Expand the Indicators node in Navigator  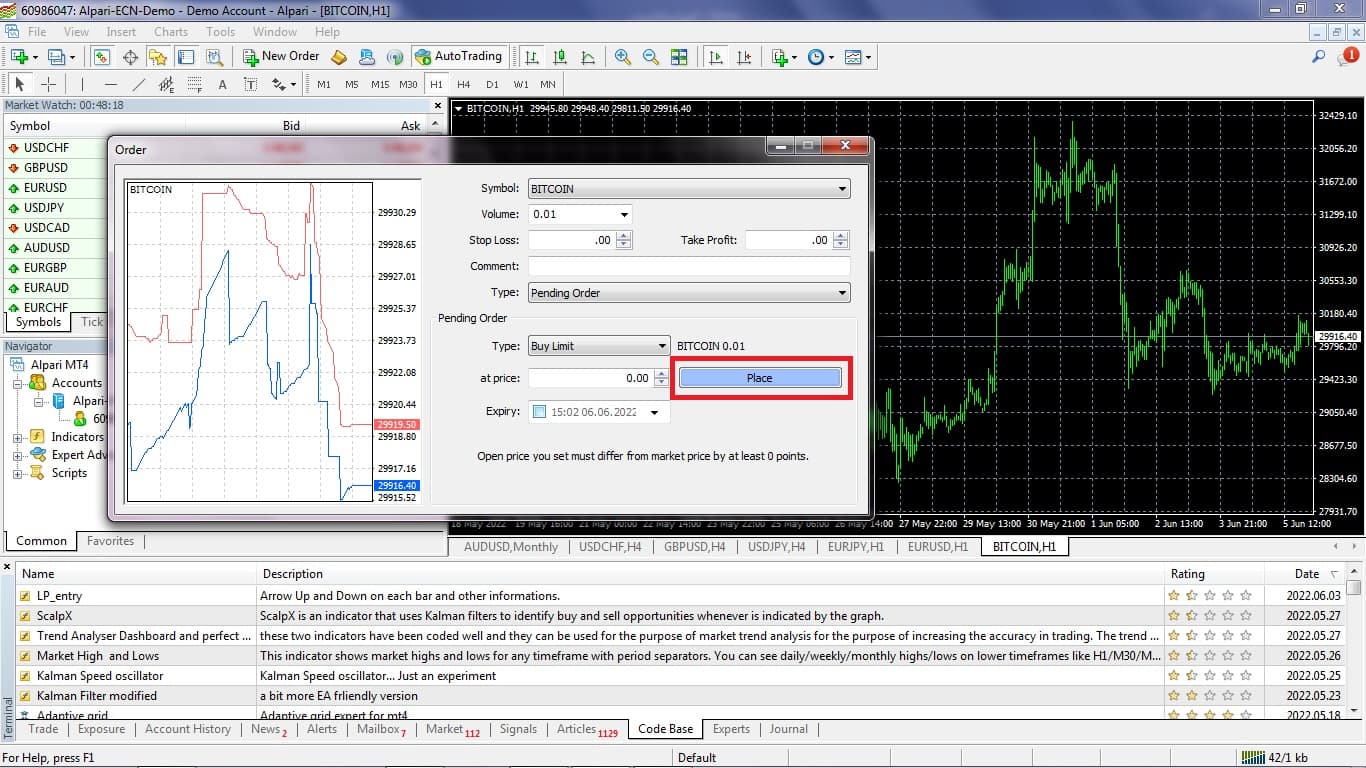point(18,437)
